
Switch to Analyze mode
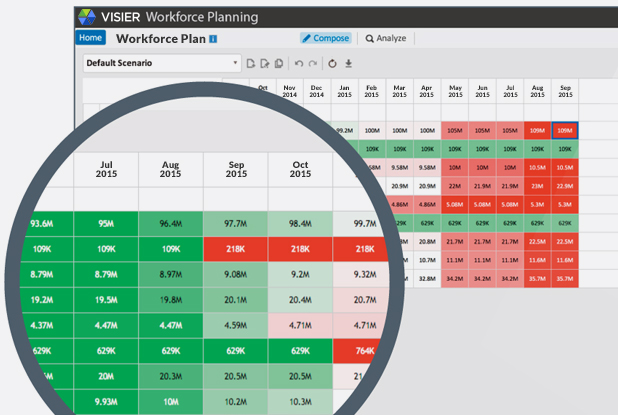(x=386, y=38)
